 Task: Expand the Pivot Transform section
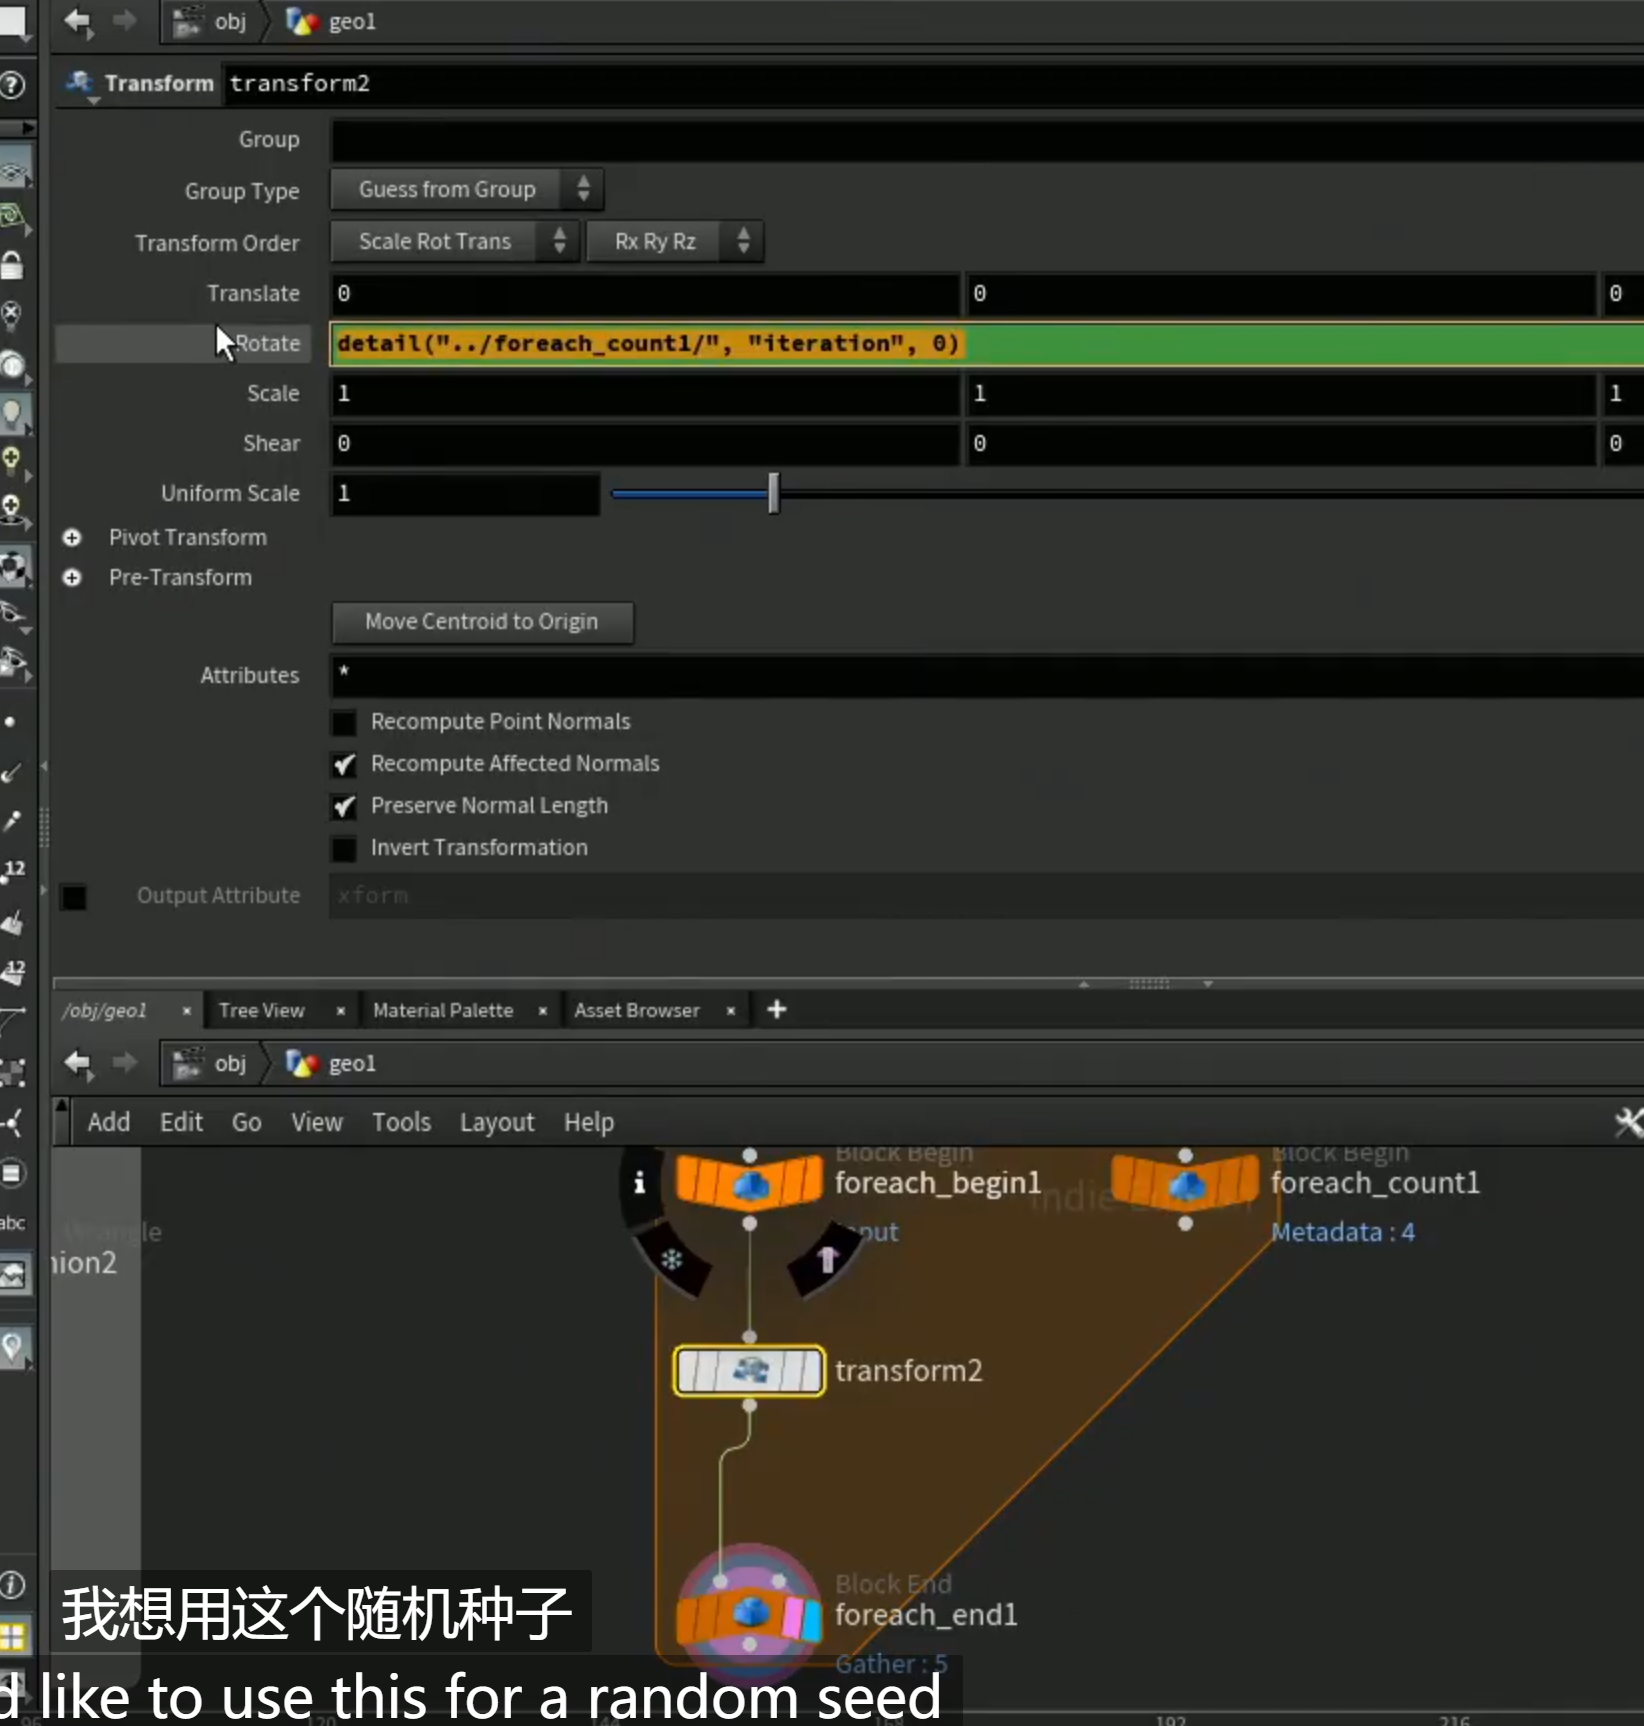tap(72, 538)
